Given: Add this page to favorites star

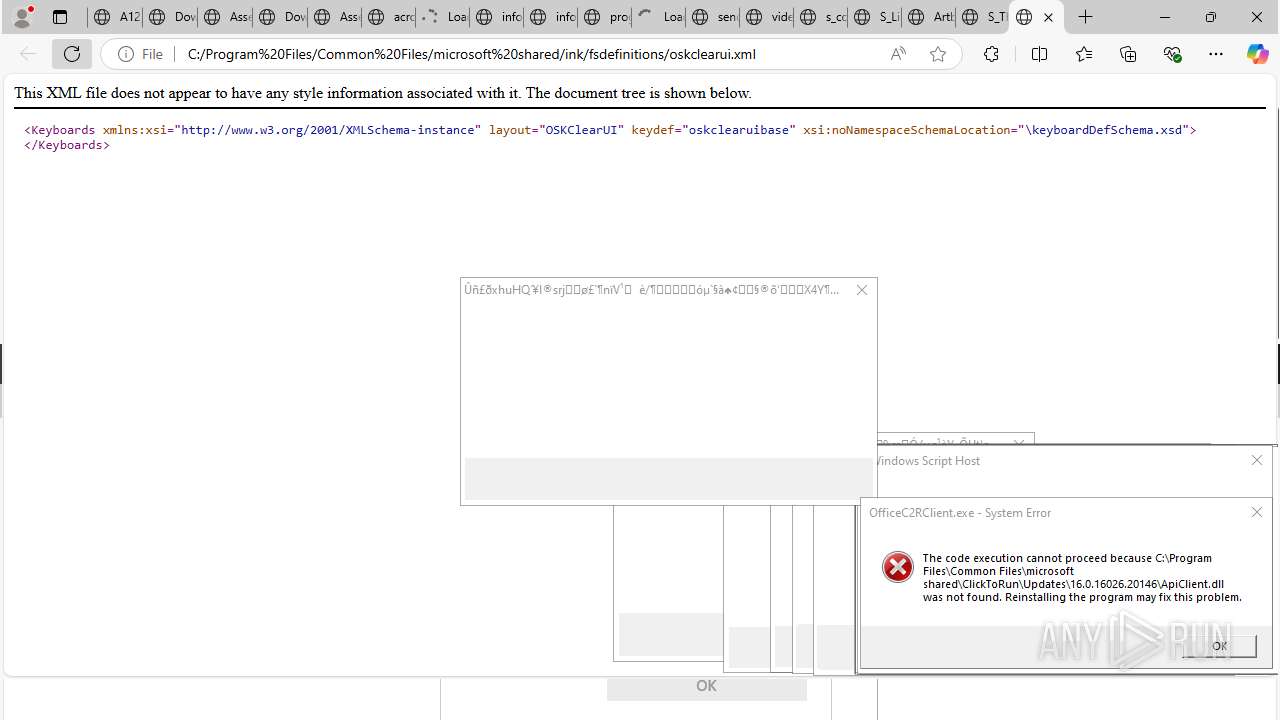Looking at the screenshot, I should [x=938, y=54].
